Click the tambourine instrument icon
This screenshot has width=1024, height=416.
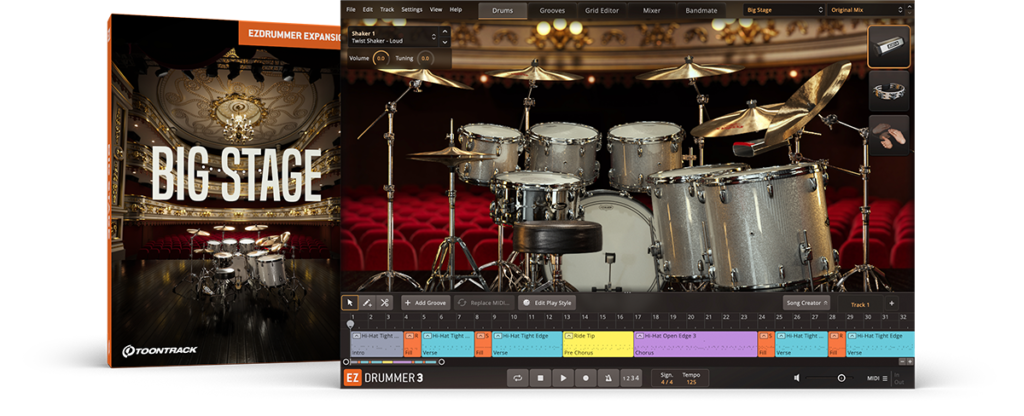click(888, 90)
